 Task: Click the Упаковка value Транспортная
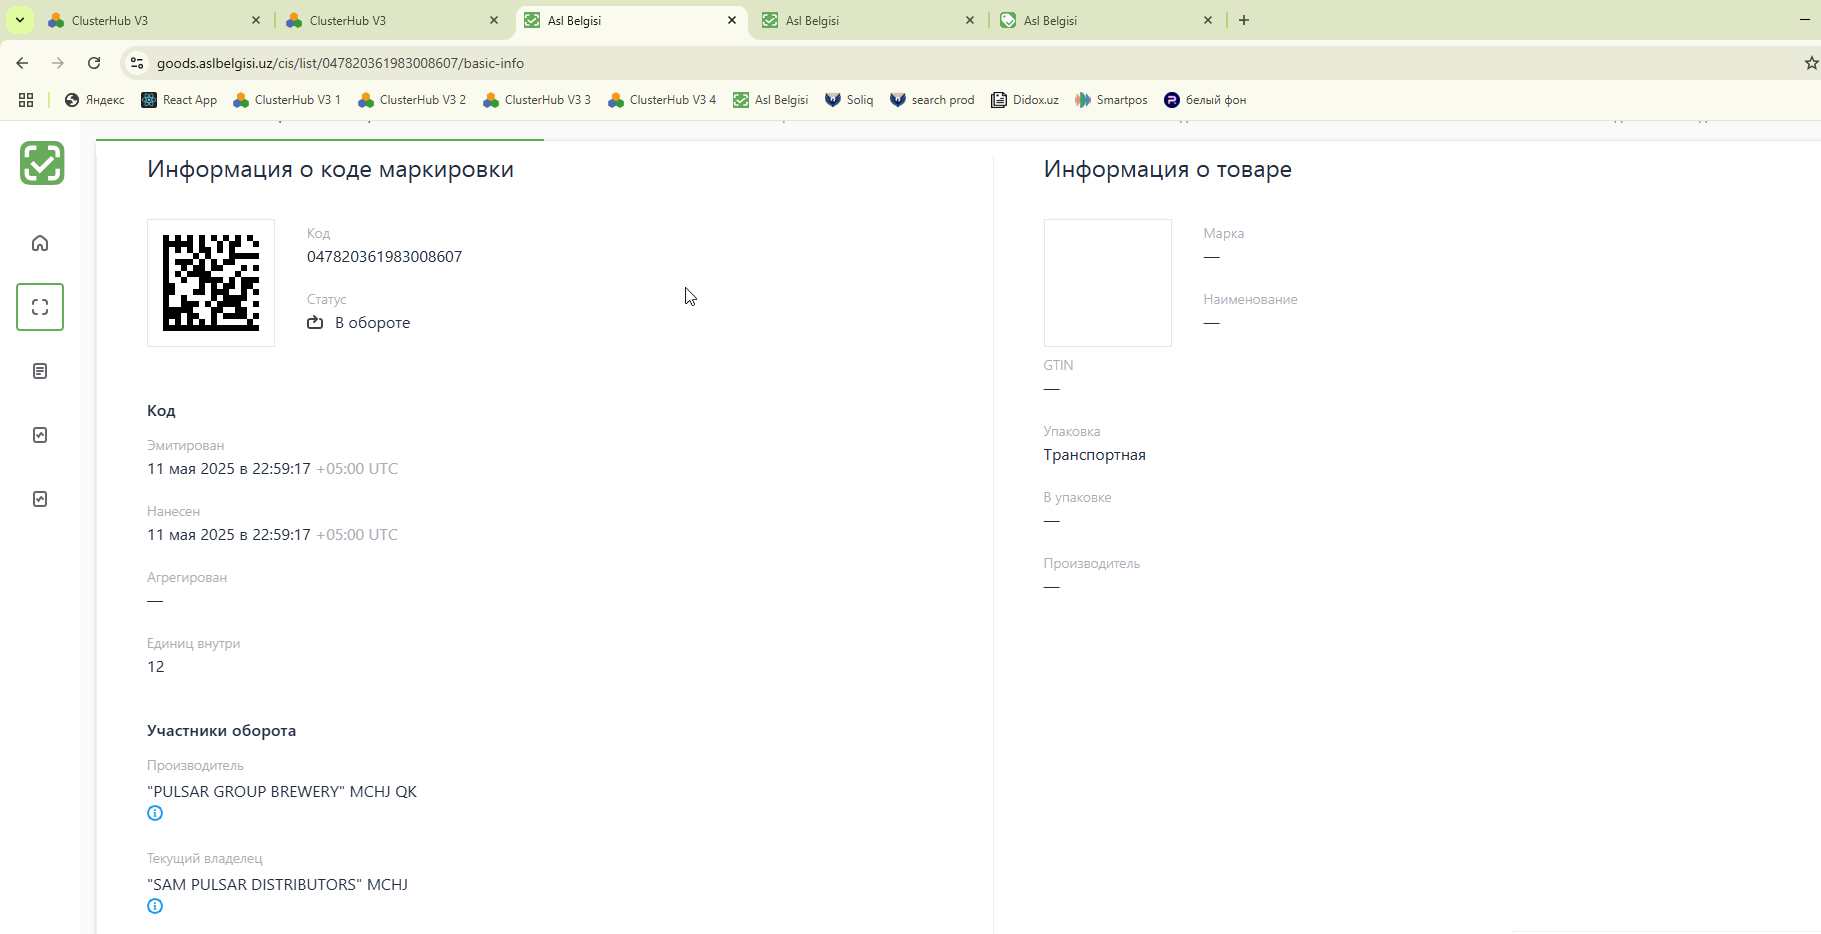click(x=1095, y=455)
